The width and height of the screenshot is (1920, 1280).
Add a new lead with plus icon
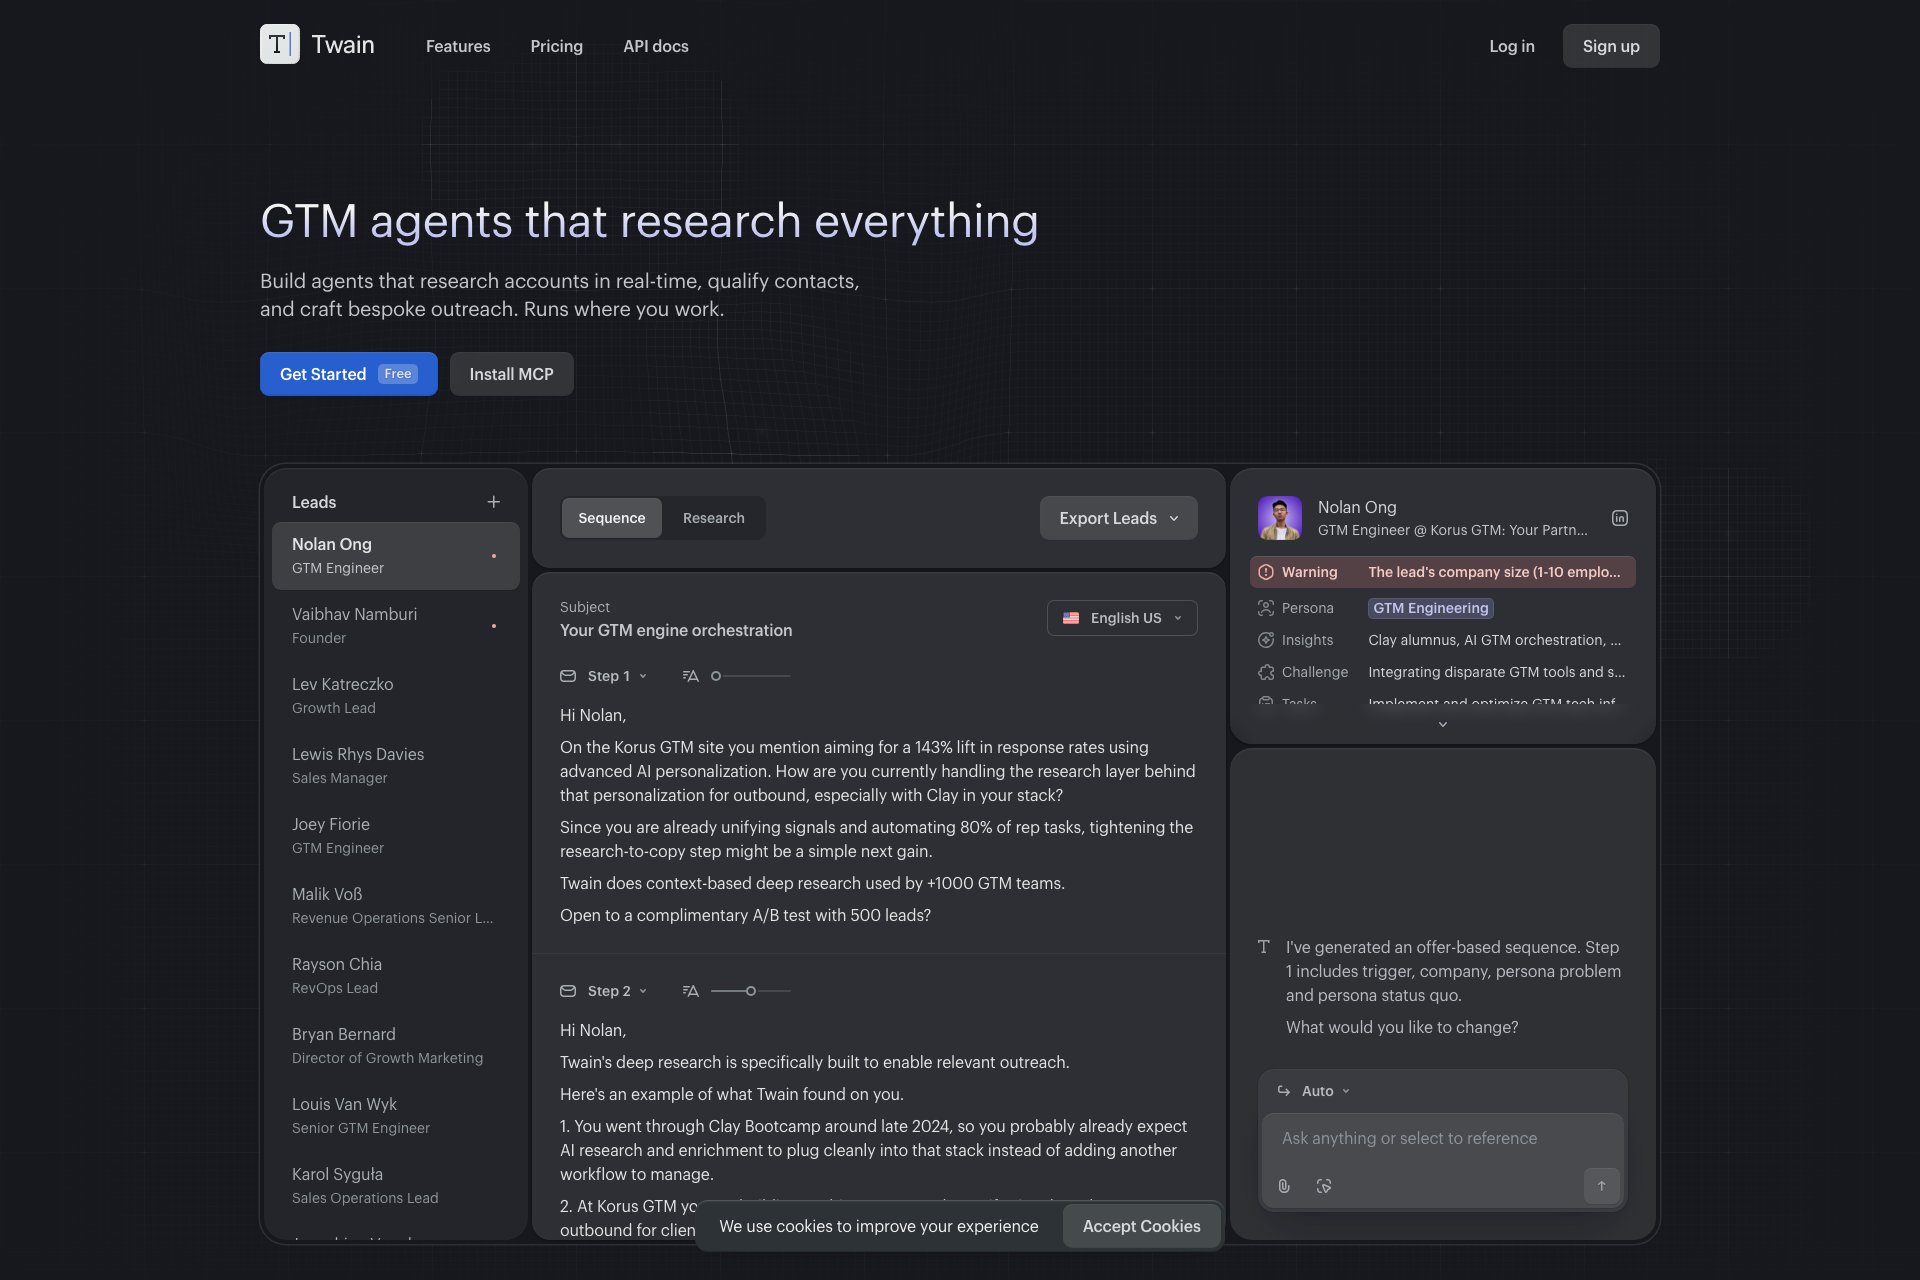pos(493,502)
